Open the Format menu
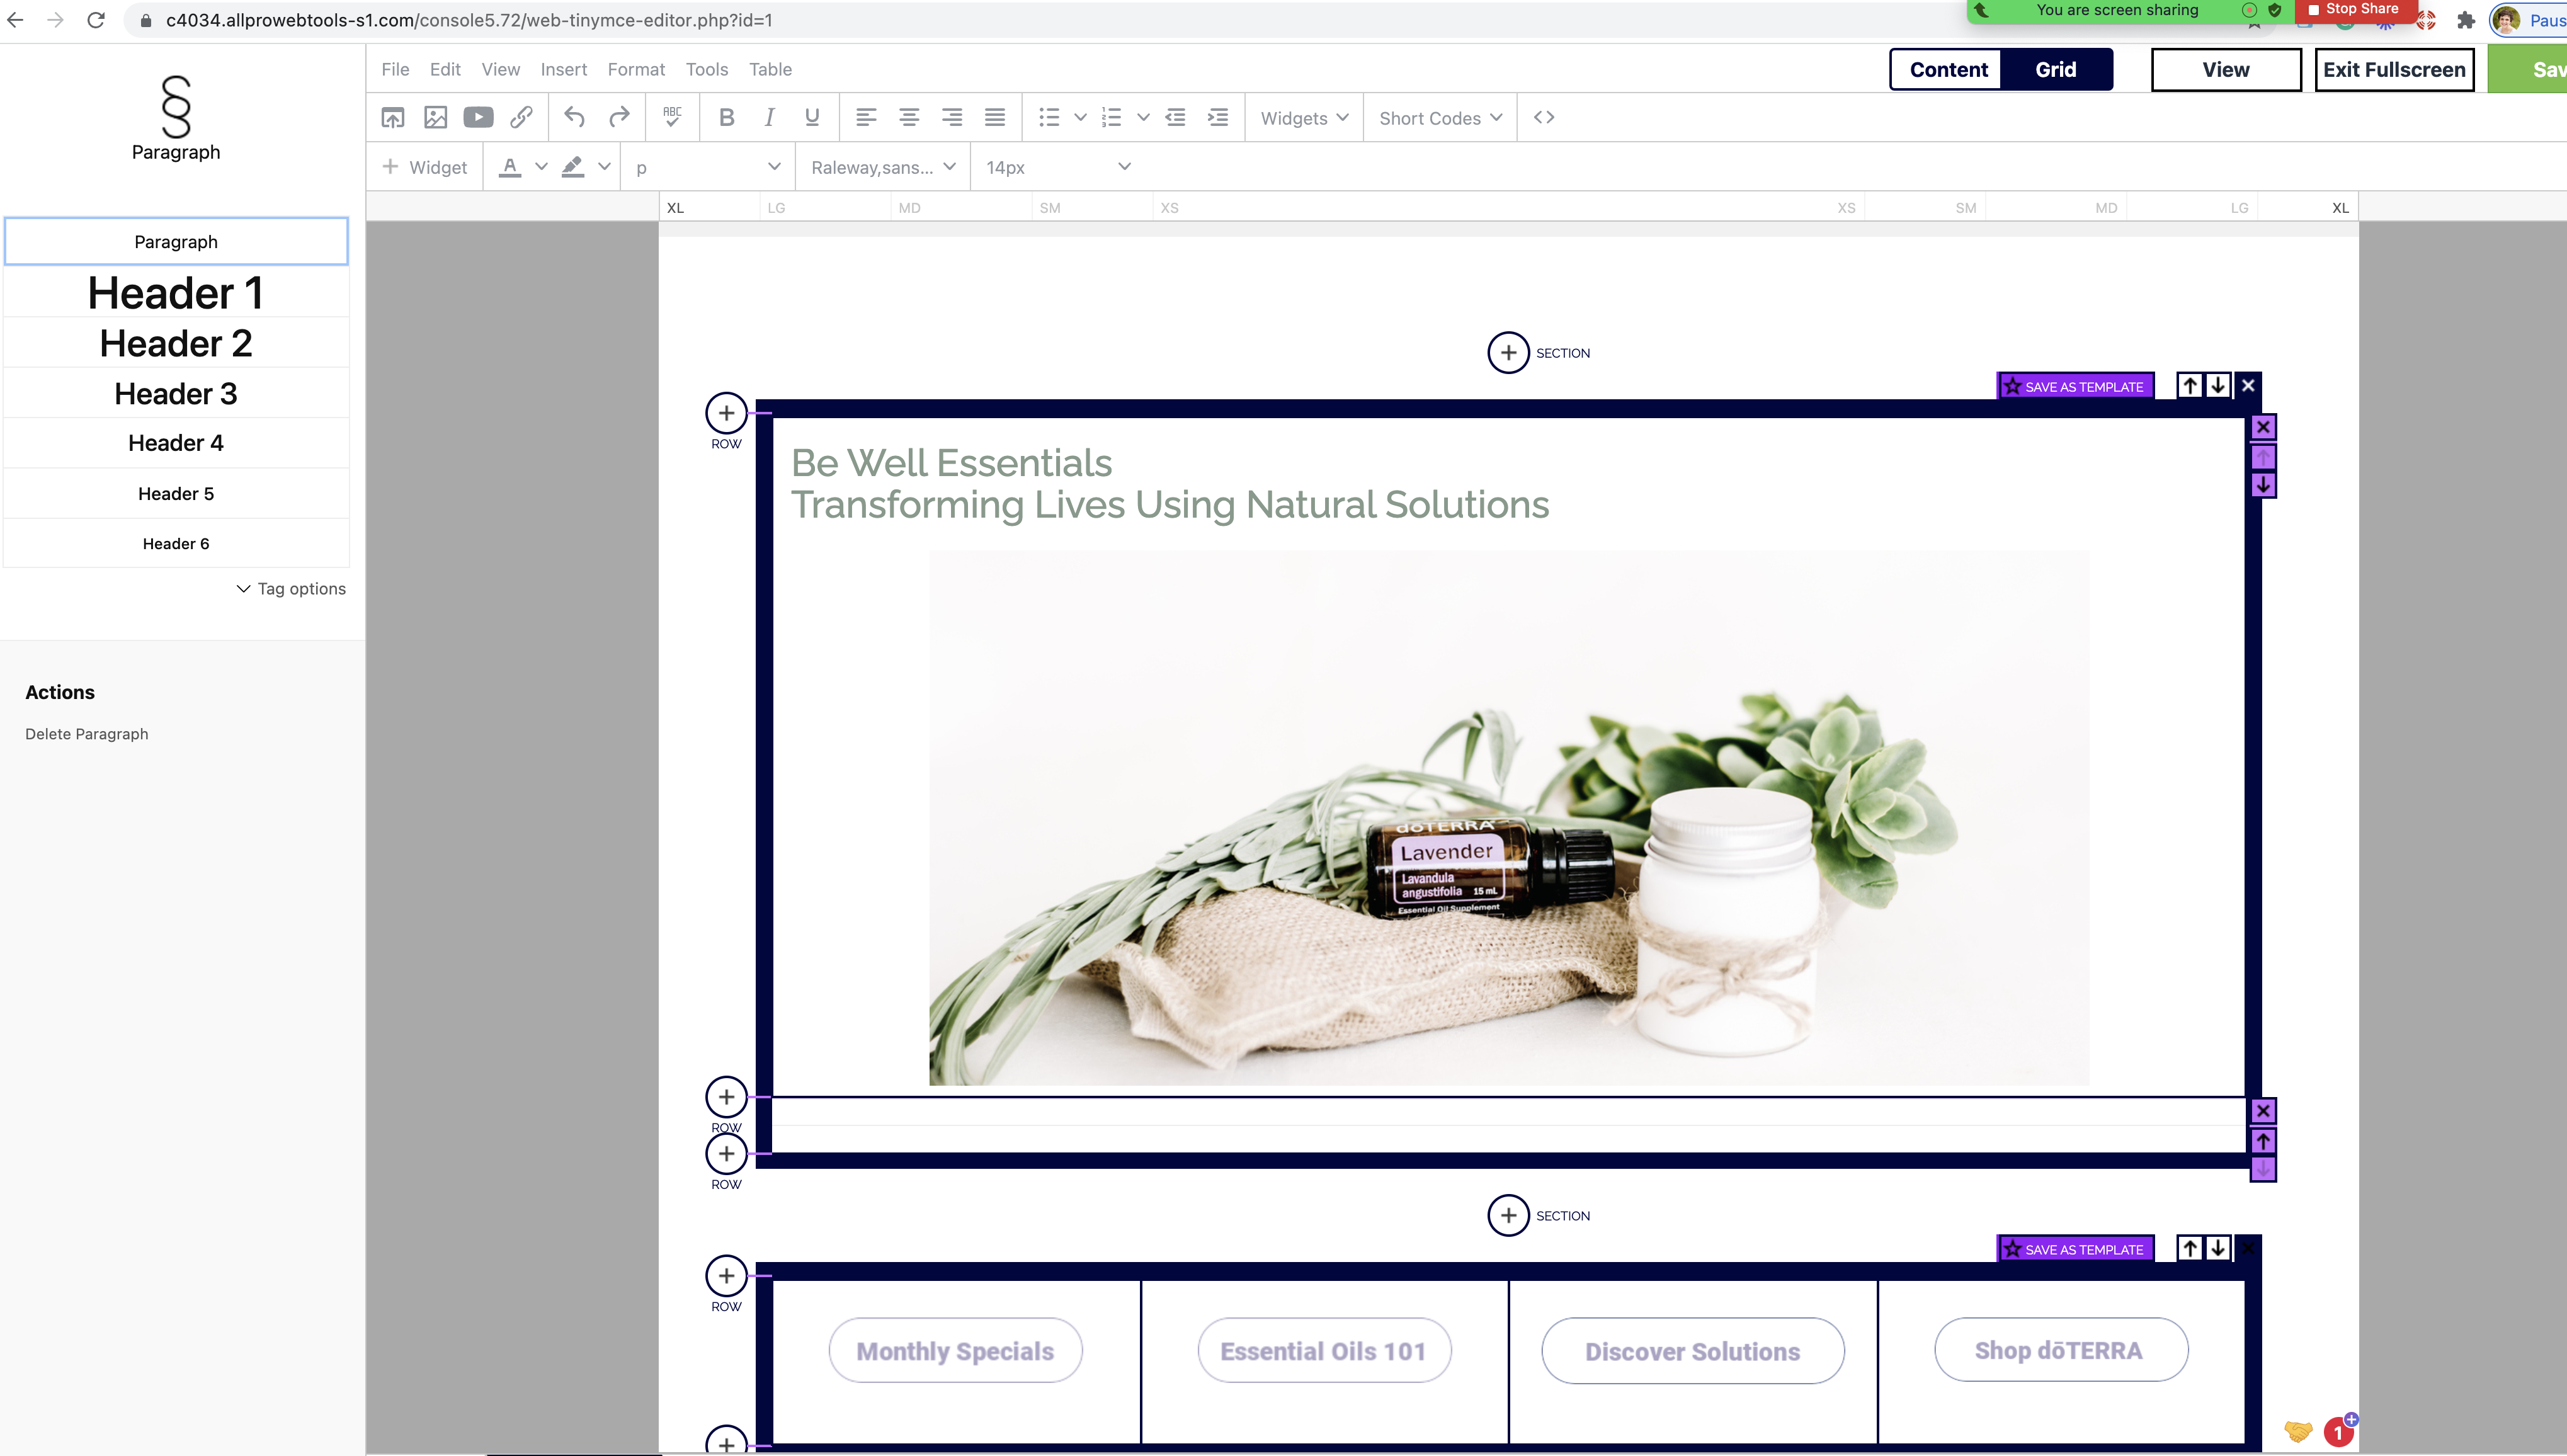This screenshot has width=2567, height=1456. (x=636, y=70)
